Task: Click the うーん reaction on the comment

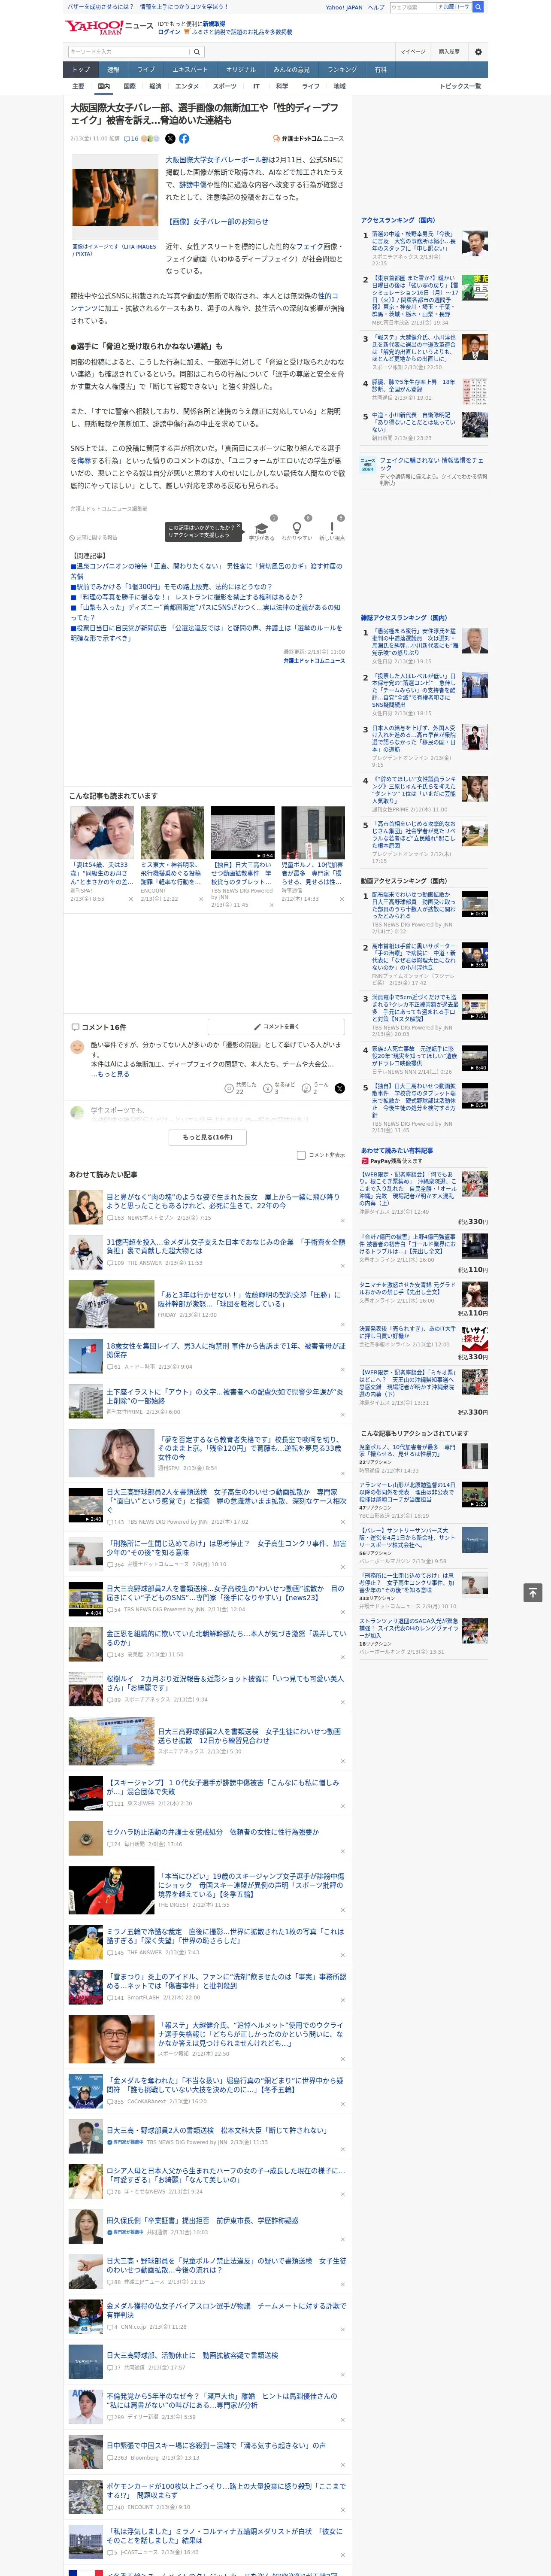Action: coord(316,1088)
